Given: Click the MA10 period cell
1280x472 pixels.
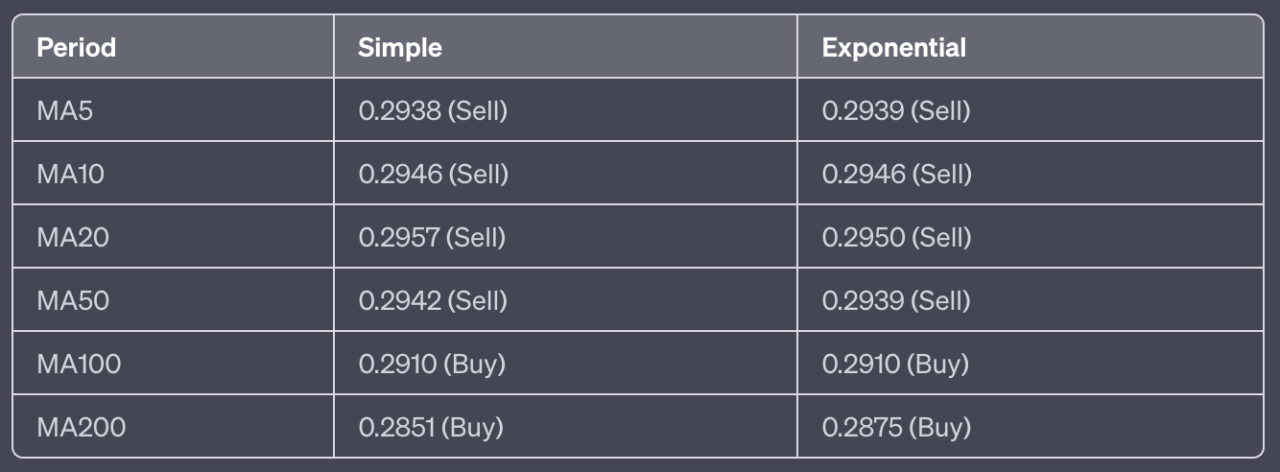Looking at the screenshot, I should pyautogui.click(x=70, y=174).
